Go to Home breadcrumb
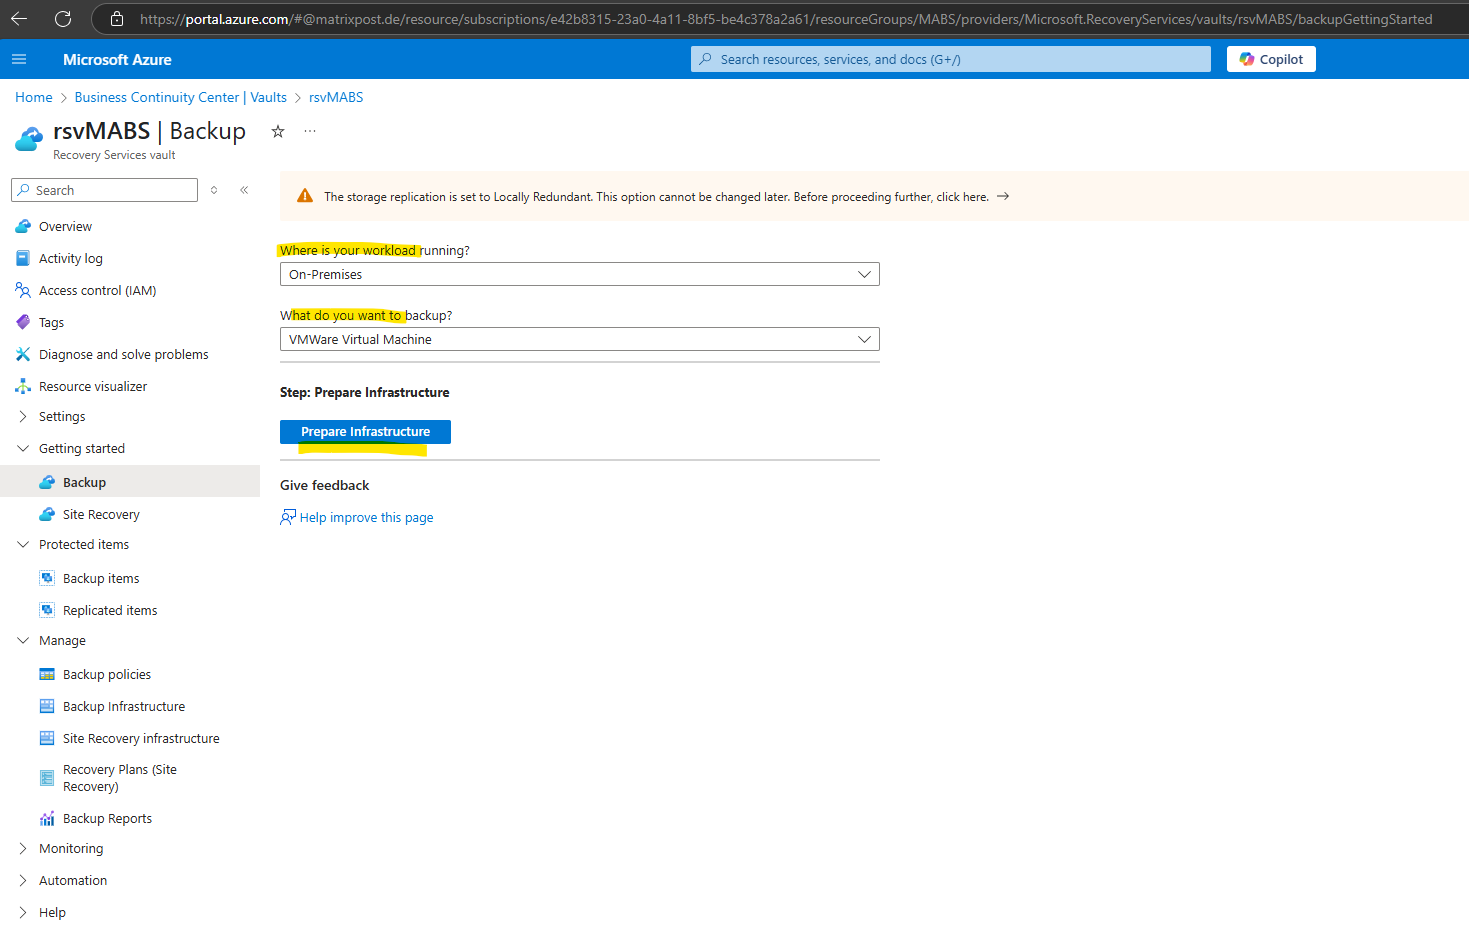Image resolution: width=1469 pixels, height=945 pixels. pyautogui.click(x=34, y=97)
